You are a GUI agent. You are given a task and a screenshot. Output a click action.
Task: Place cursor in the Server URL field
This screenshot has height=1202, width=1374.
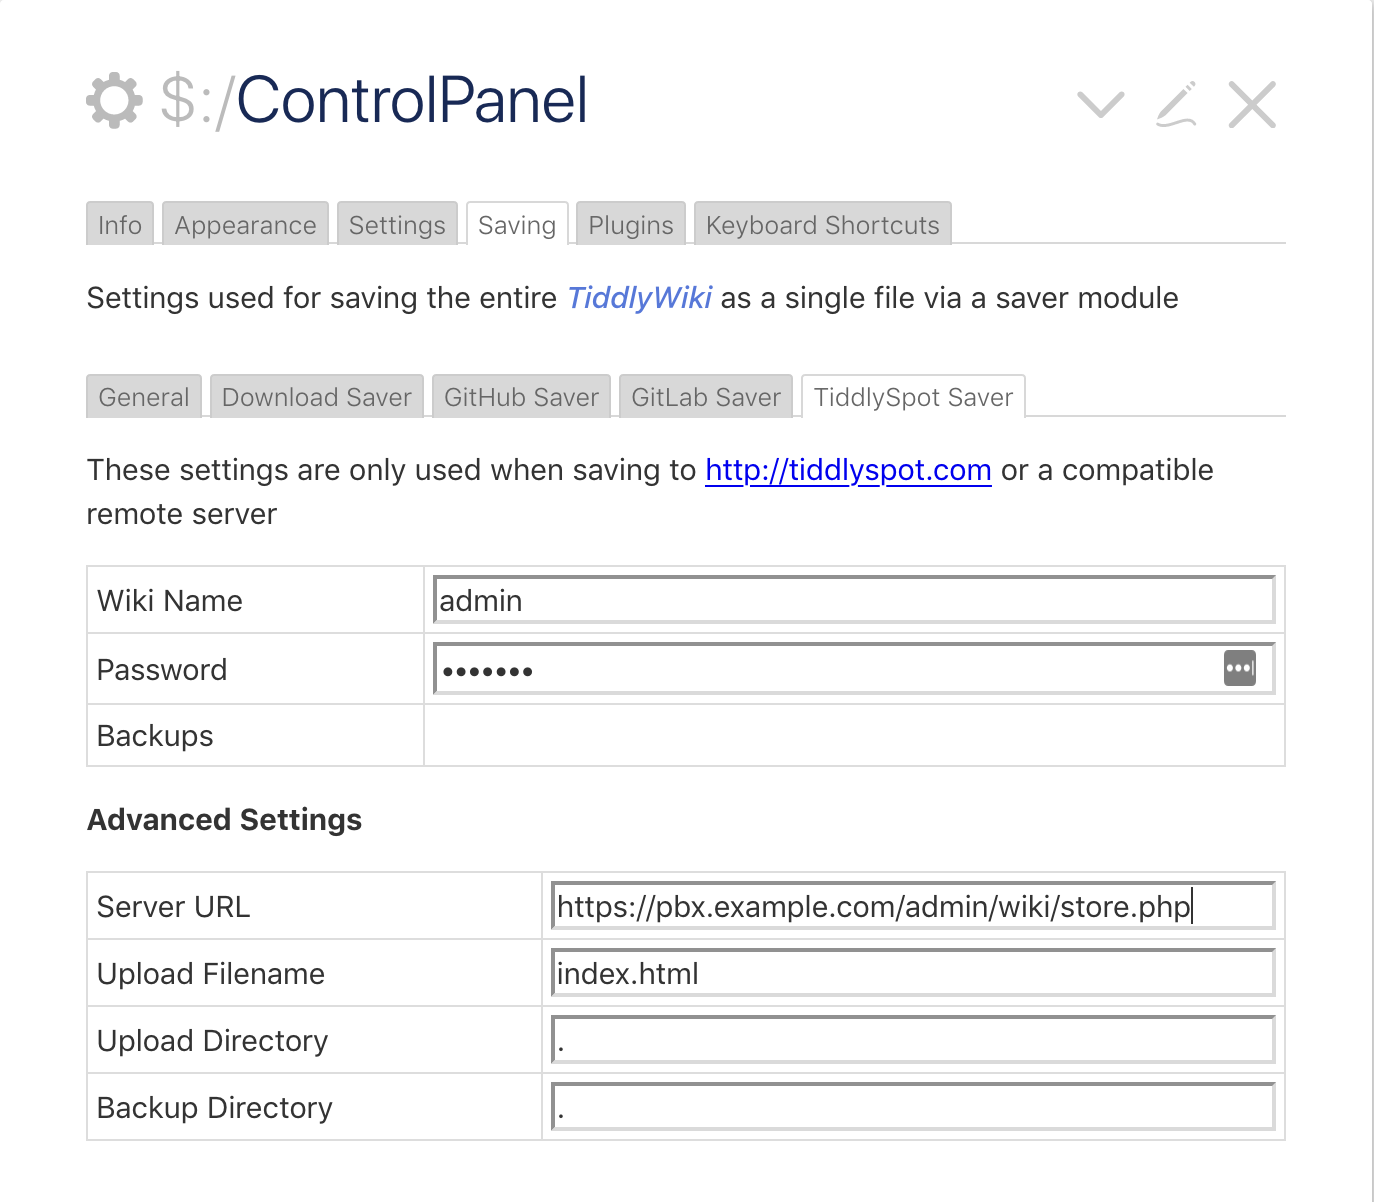913,906
